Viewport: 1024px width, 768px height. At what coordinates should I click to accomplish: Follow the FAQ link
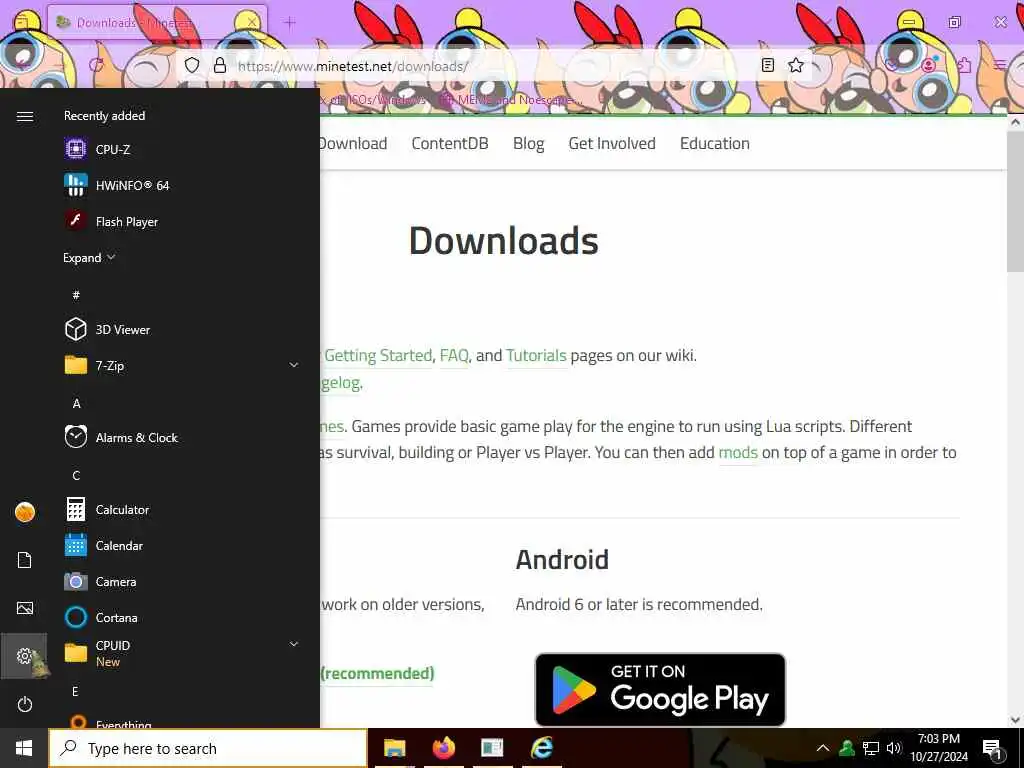coord(455,355)
